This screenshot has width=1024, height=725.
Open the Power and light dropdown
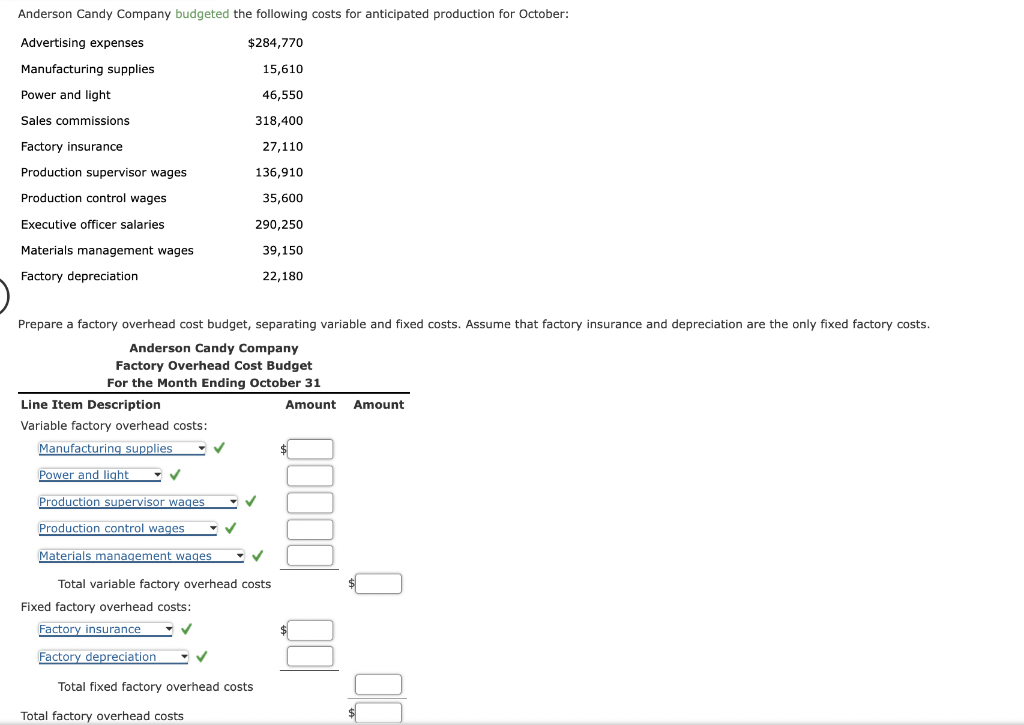[100, 475]
